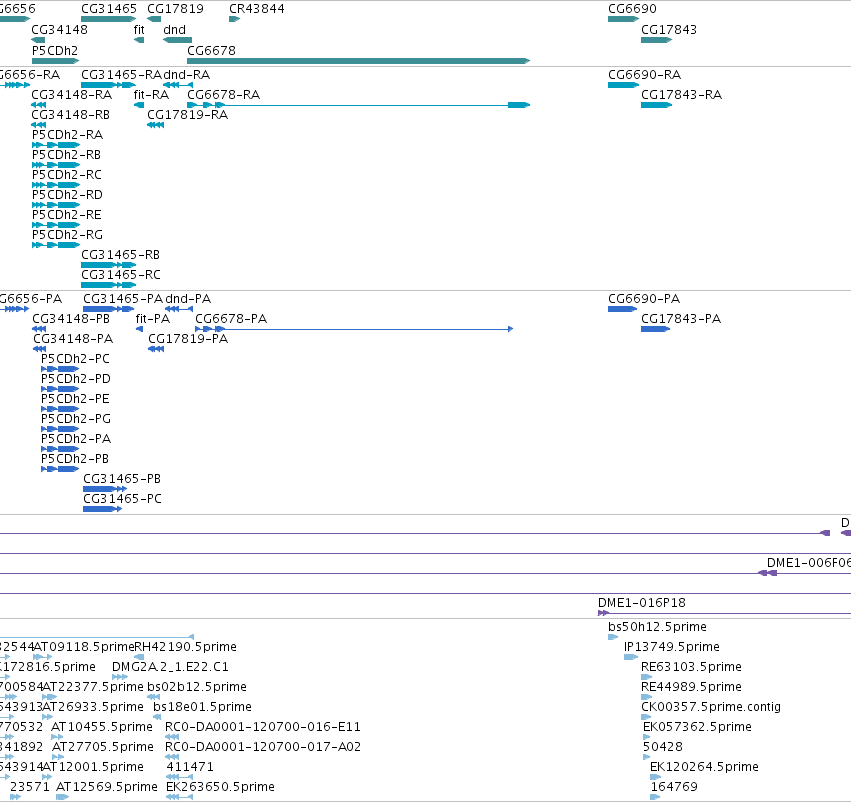Click protein dnd-PA label
This screenshot has height=802, width=851.
[x=188, y=299]
